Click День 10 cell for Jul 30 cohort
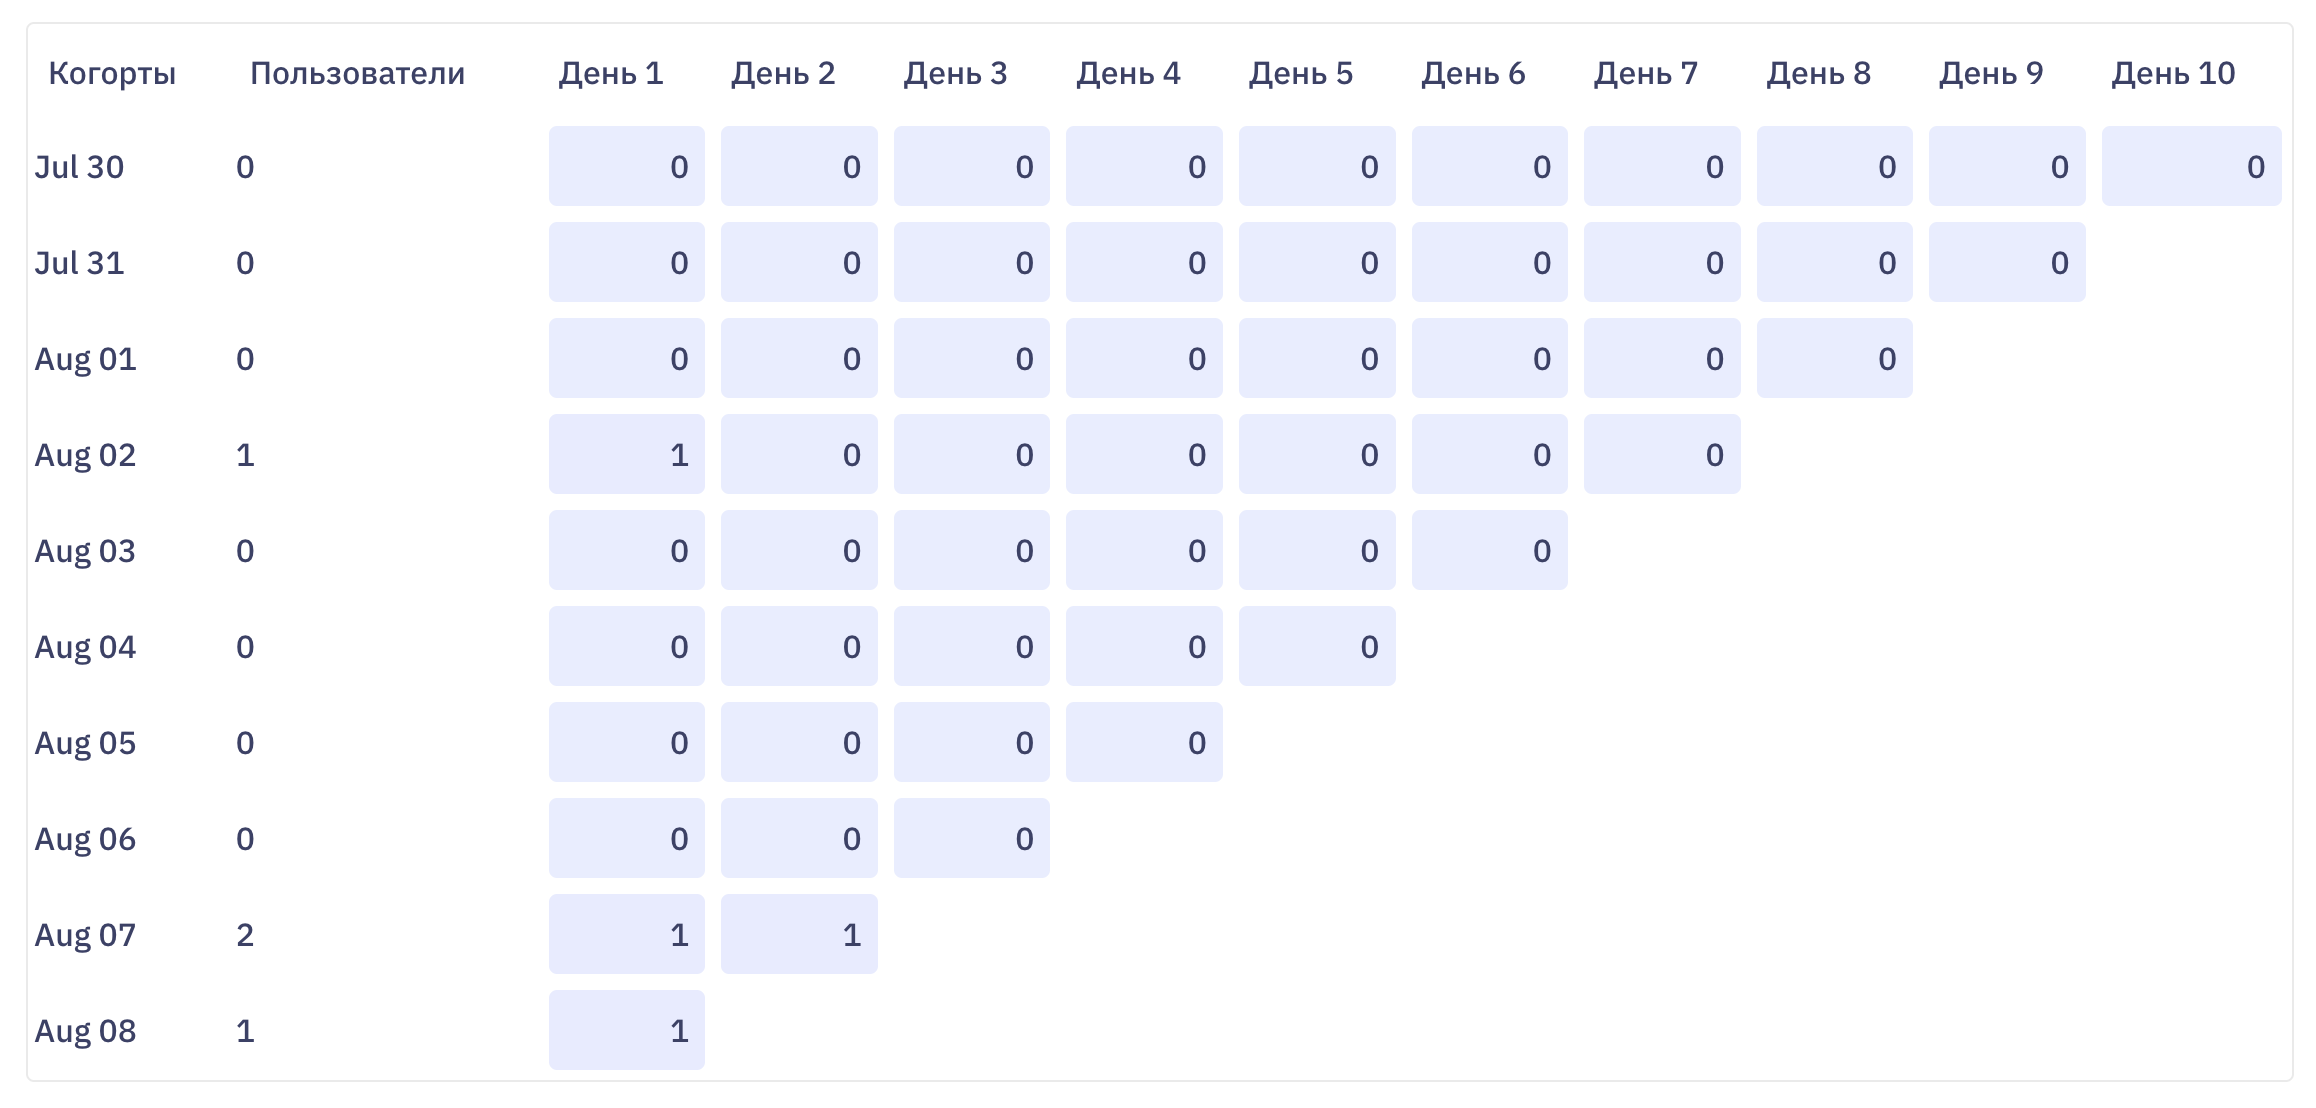Viewport: 2316px width, 1108px height. point(2191,167)
